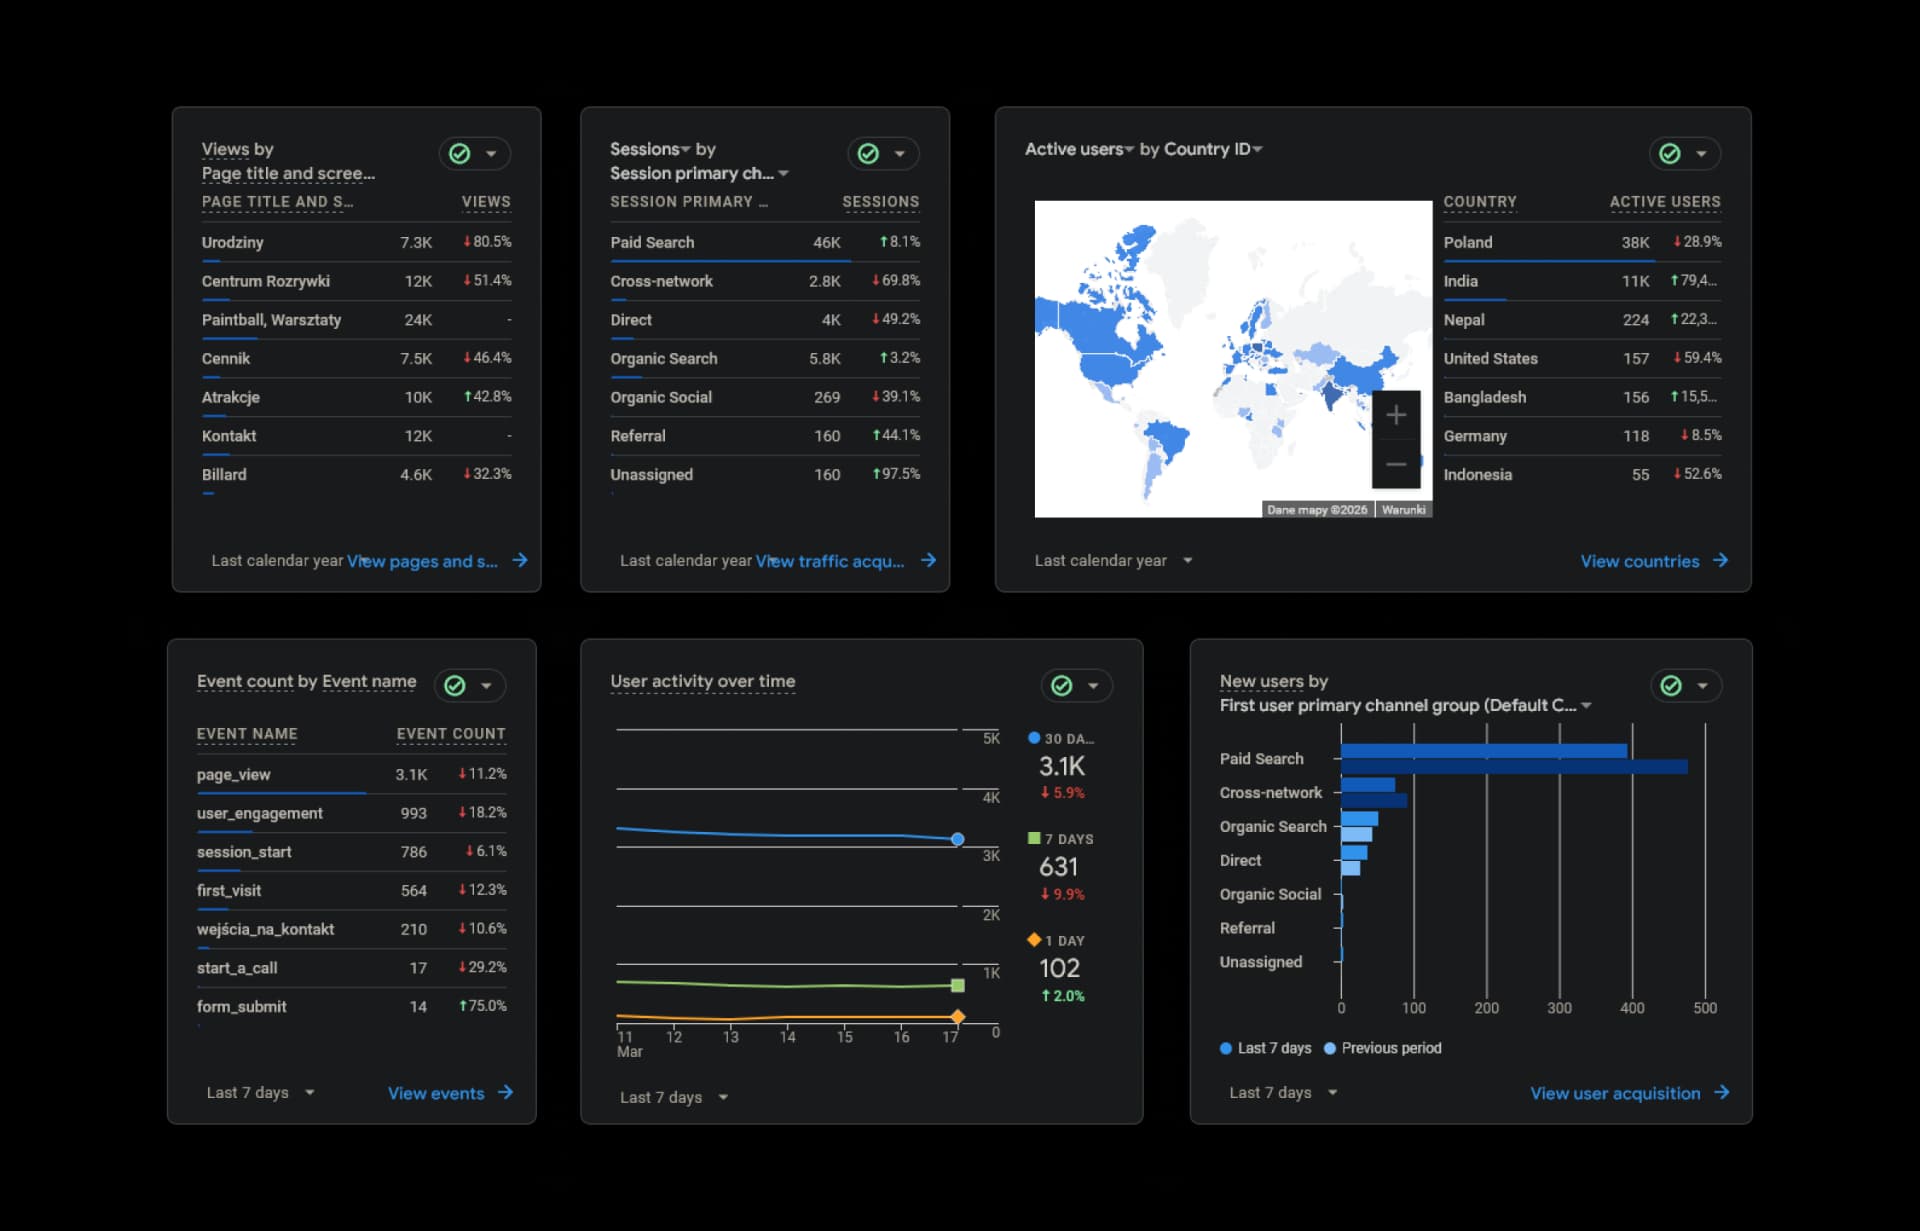
Task: Click check status icon in Active users card
Action: (1670, 153)
